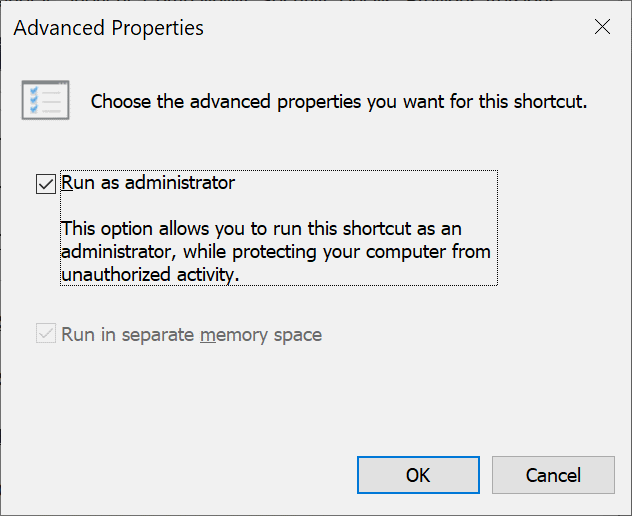
Task: Click the grayed Run in separate memory space checkbox
Action: (x=46, y=333)
